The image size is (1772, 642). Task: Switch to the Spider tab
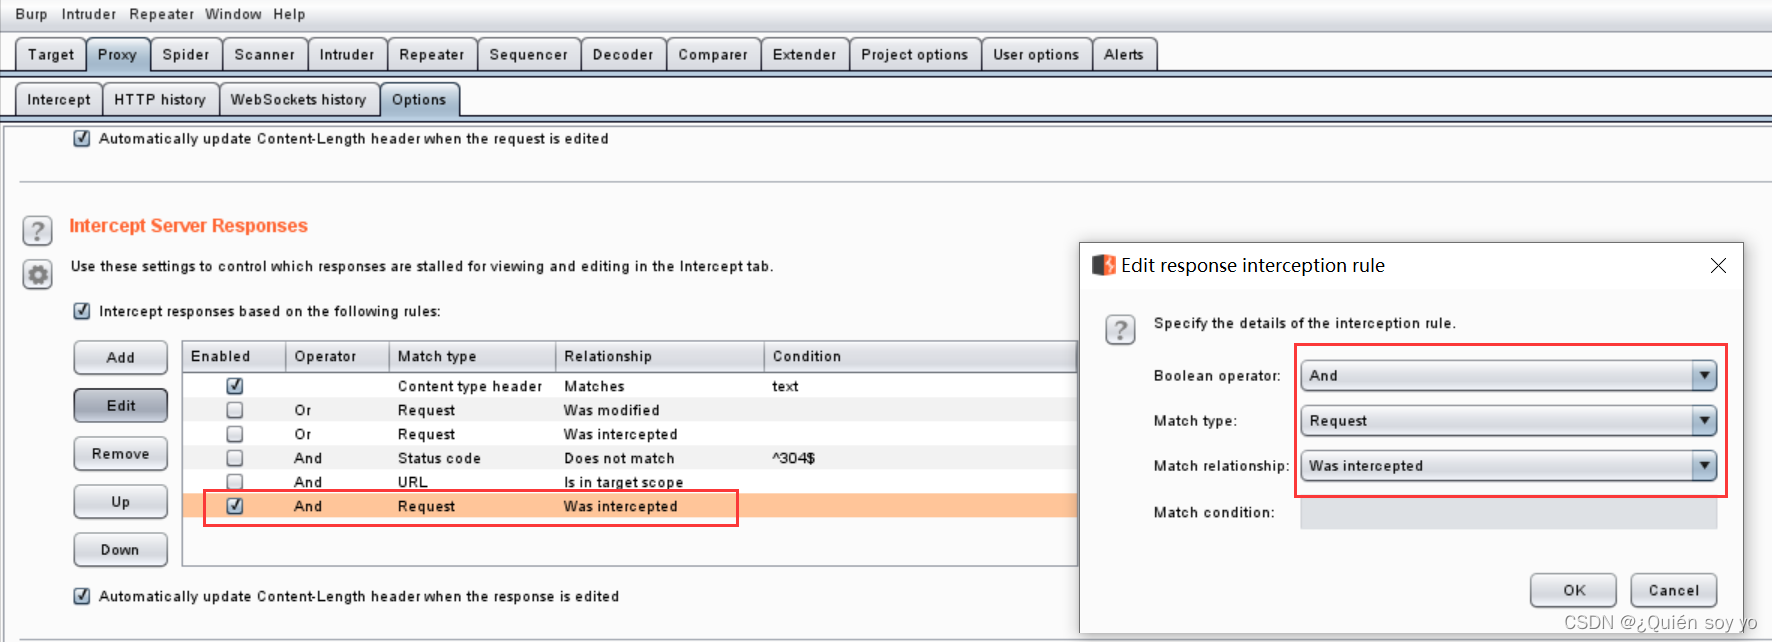[186, 55]
